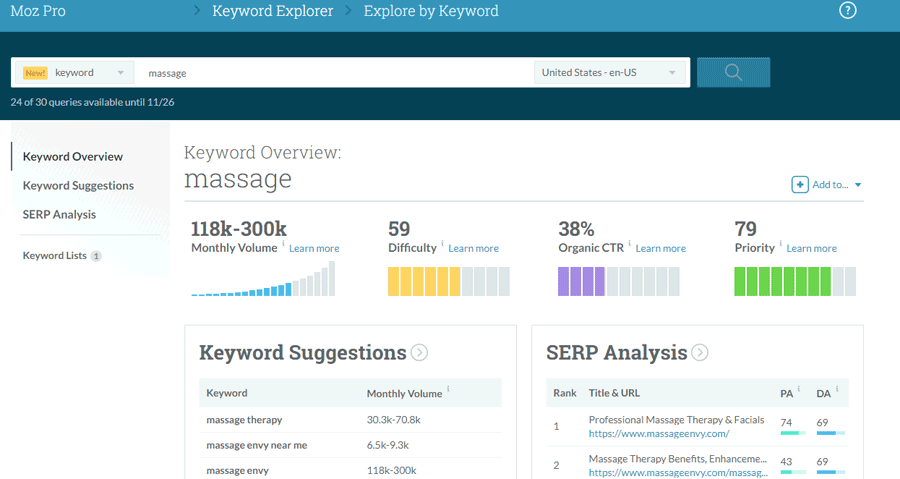Click info icon beside PA column header
Screen dimensions: 900x479
pyautogui.click(x=799, y=389)
